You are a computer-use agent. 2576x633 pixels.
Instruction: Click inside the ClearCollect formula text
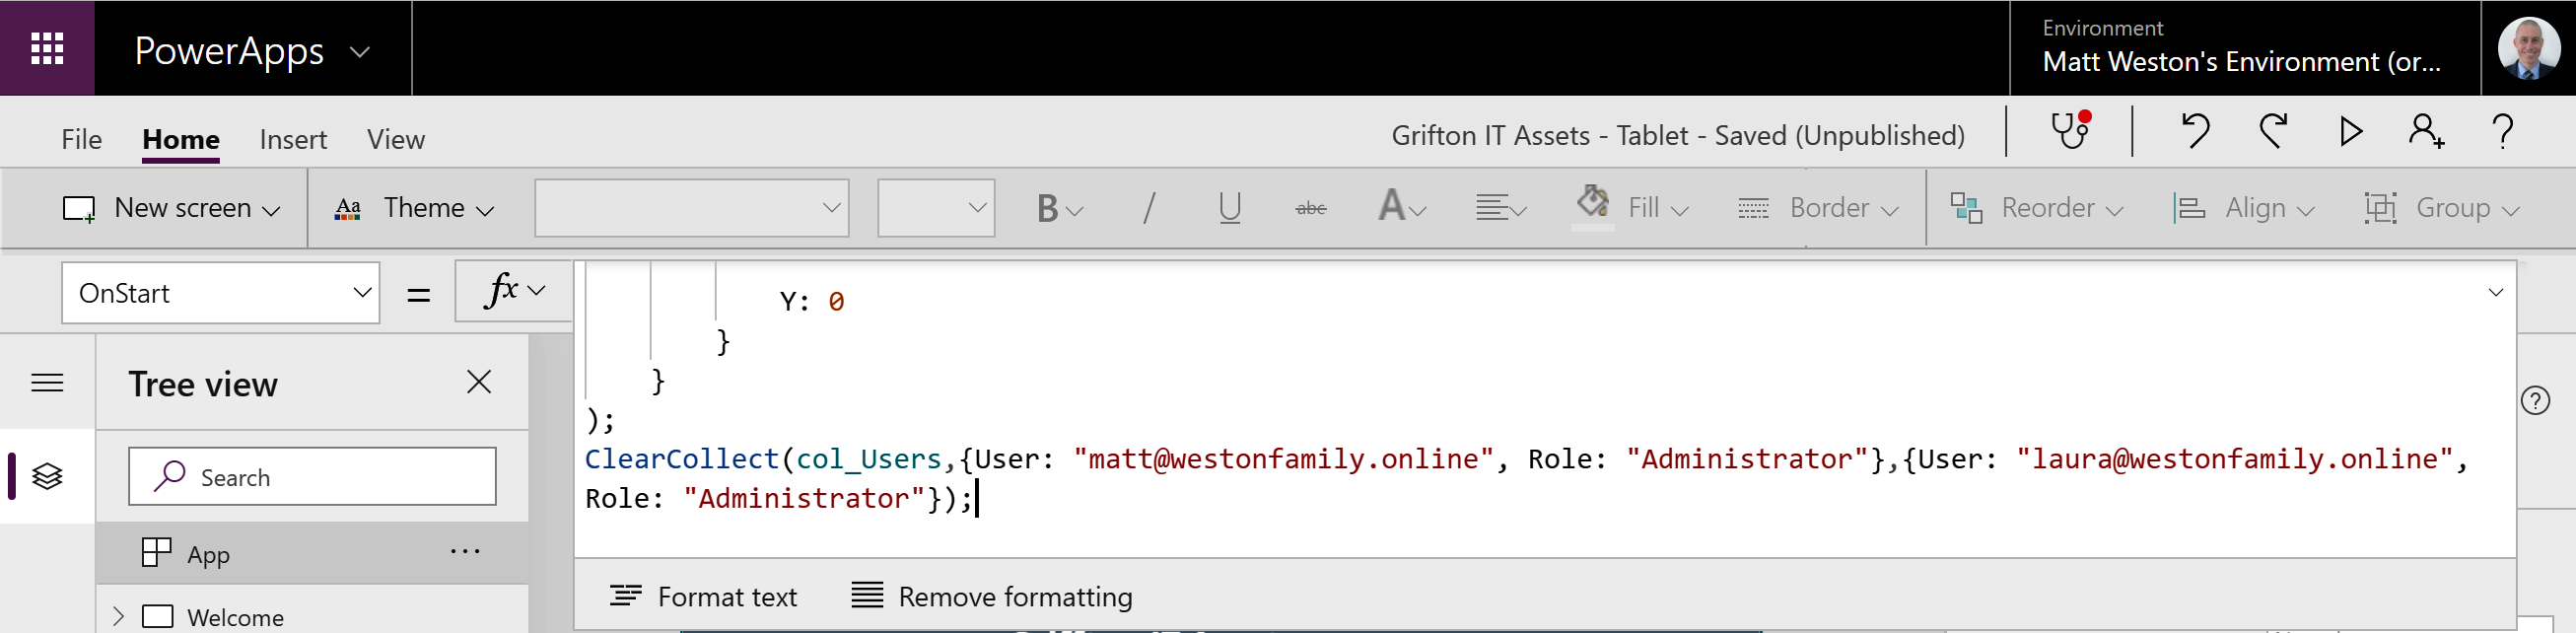click(x=1524, y=478)
